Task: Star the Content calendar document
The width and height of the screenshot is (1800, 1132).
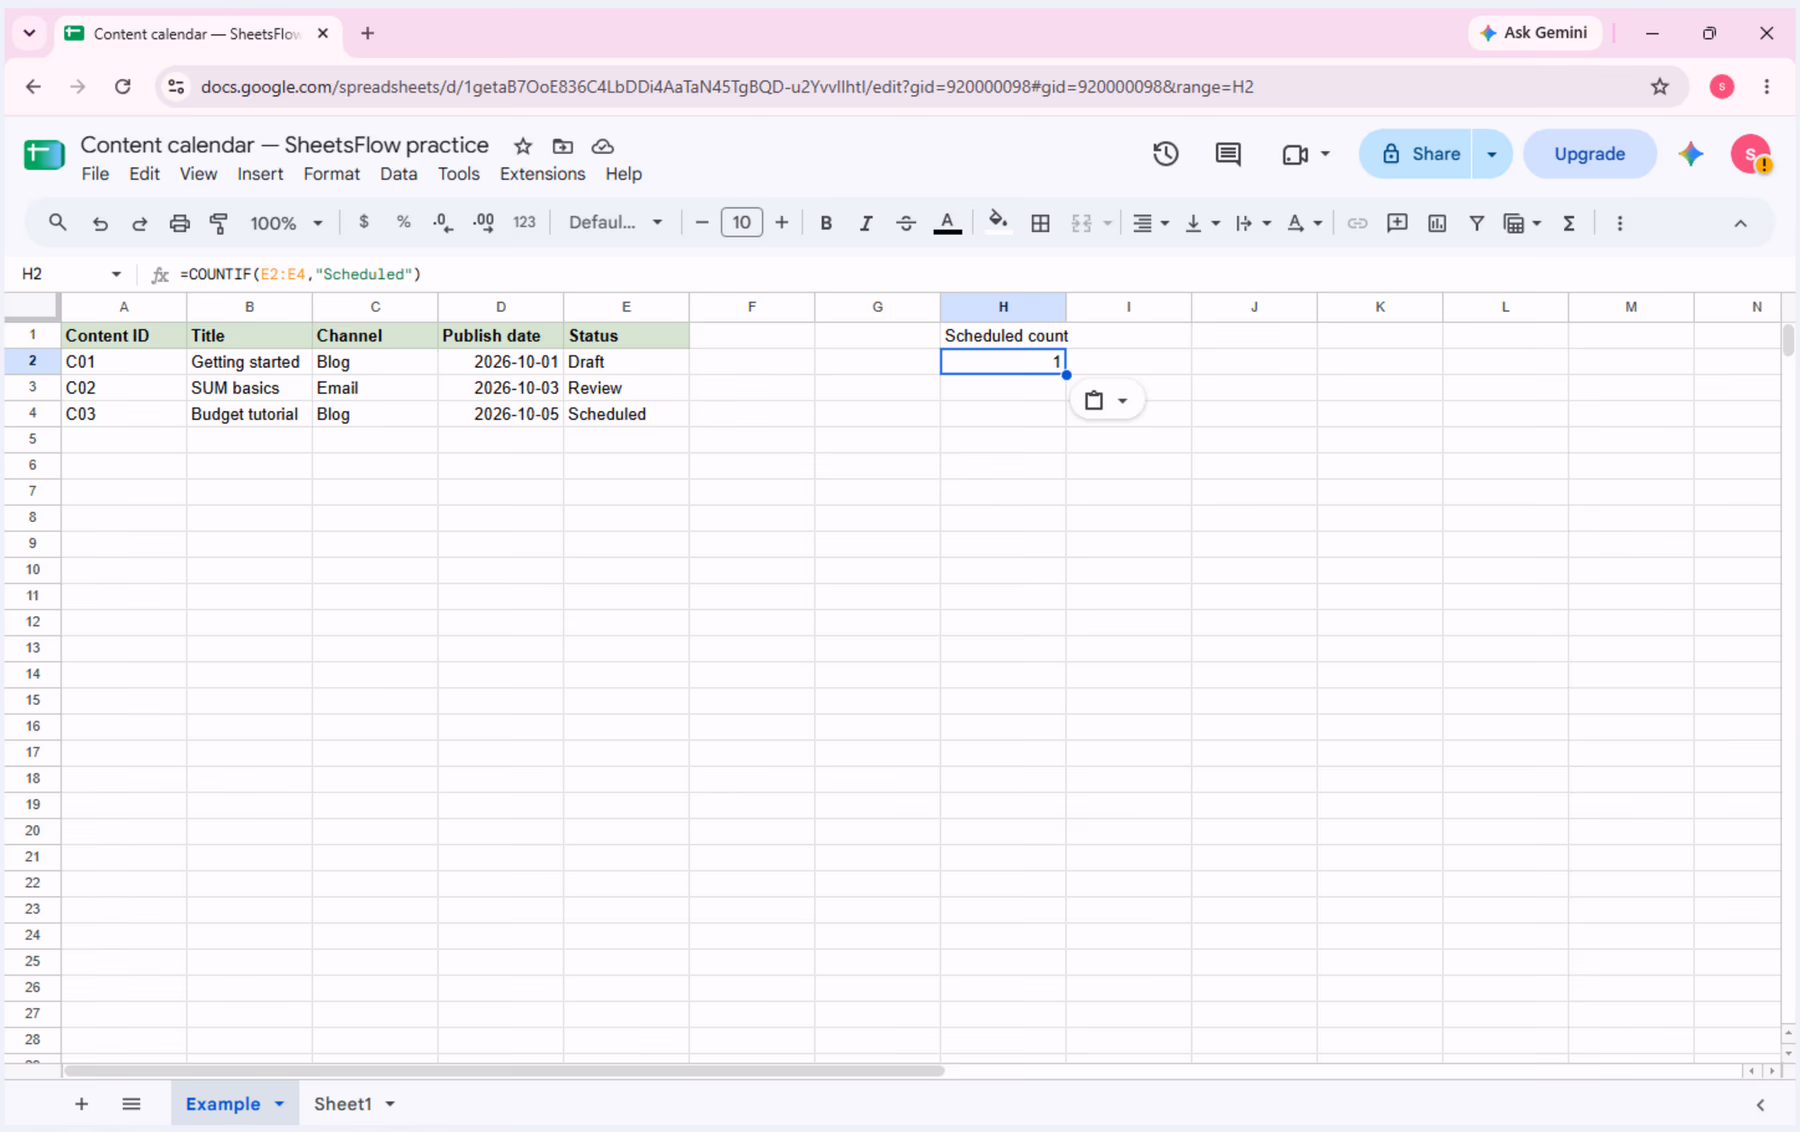Action: point(523,146)
